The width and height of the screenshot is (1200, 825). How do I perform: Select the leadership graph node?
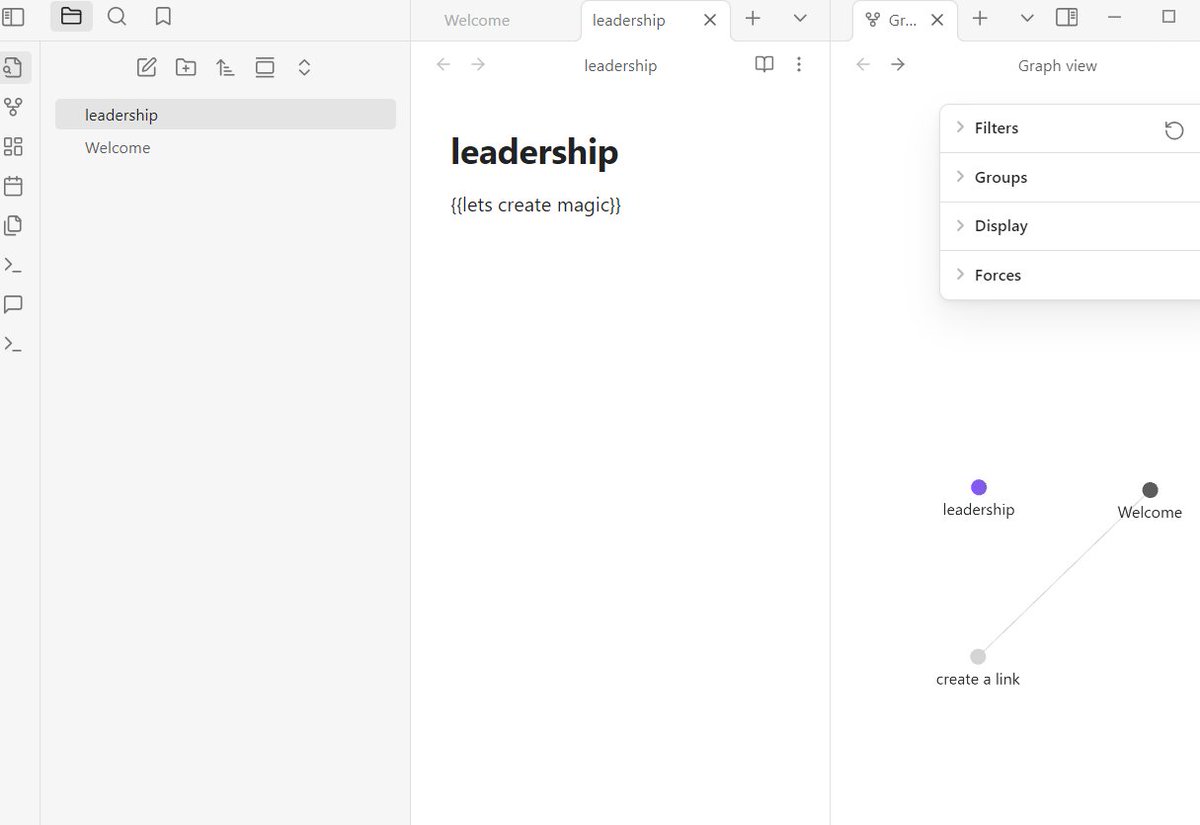[x=979, y=487]
